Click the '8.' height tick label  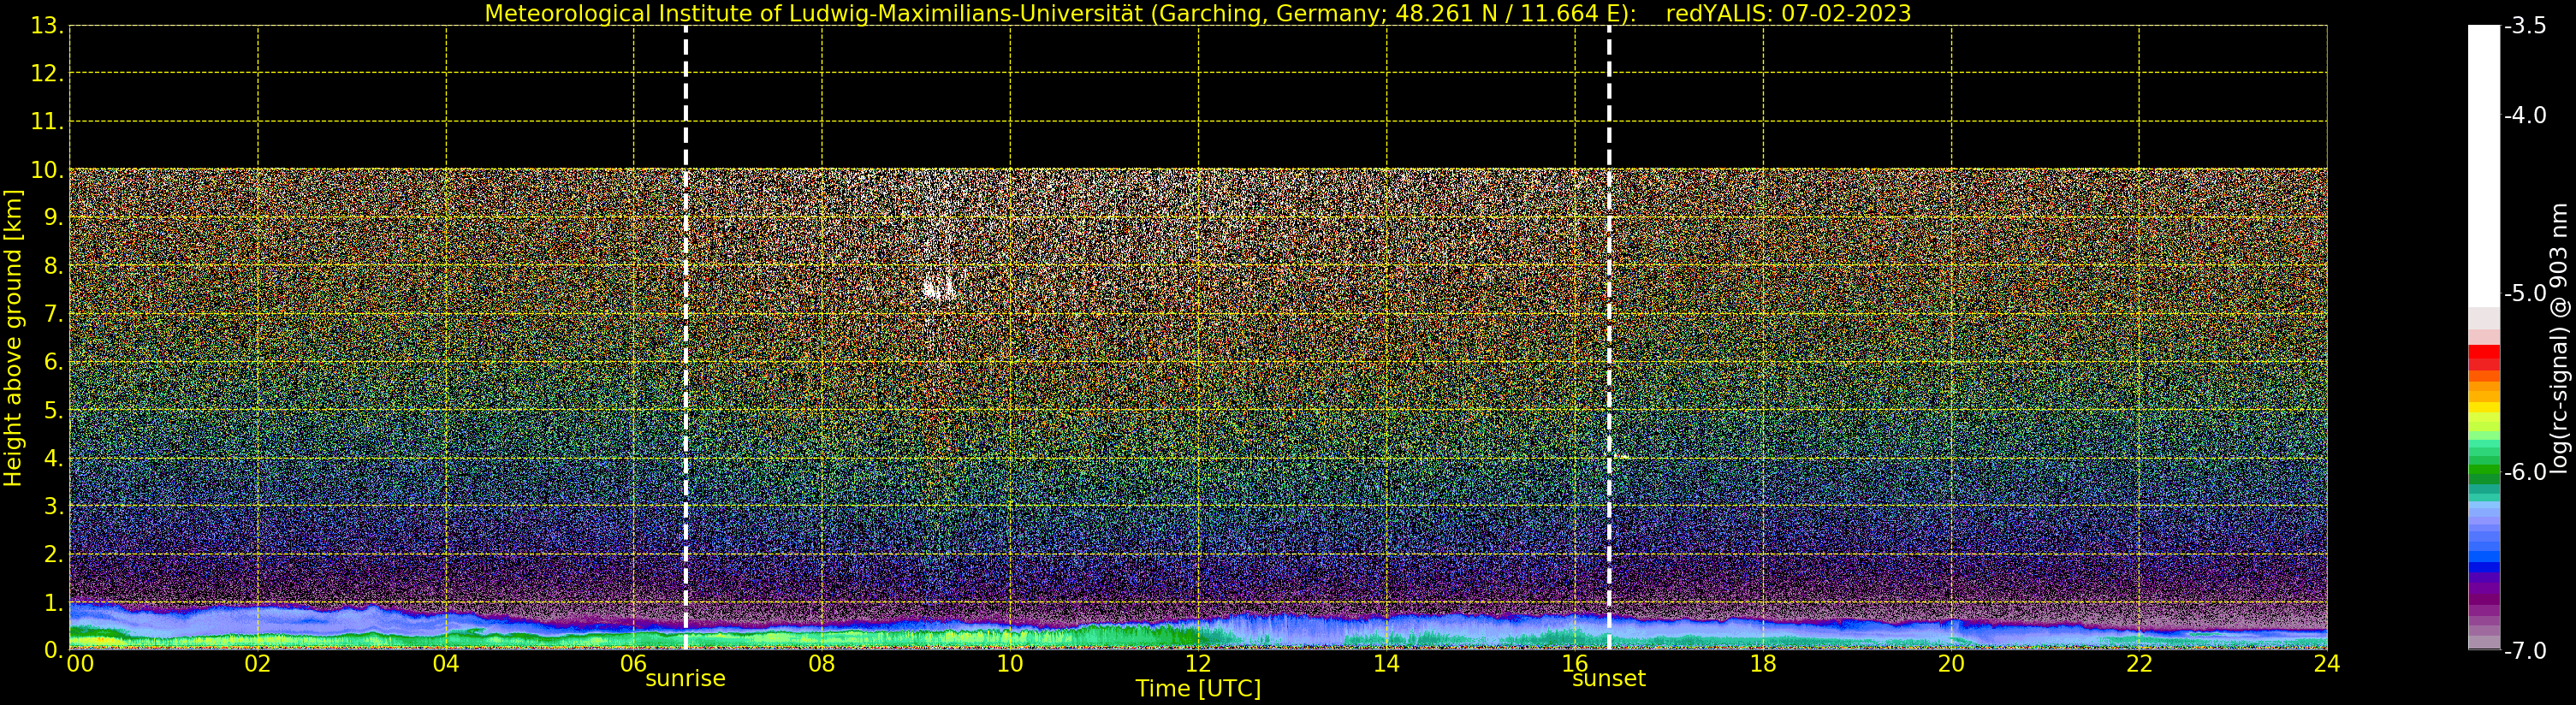[53, 266]
